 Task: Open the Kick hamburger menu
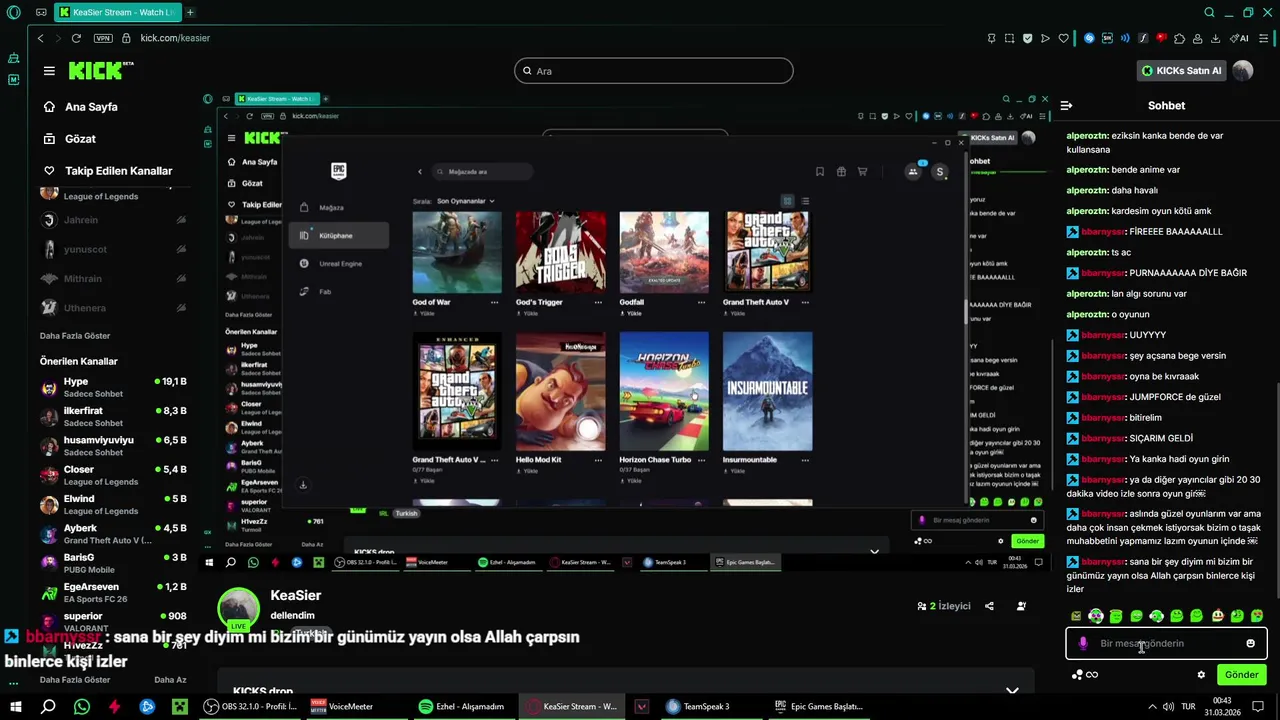(x=49, y=71)
